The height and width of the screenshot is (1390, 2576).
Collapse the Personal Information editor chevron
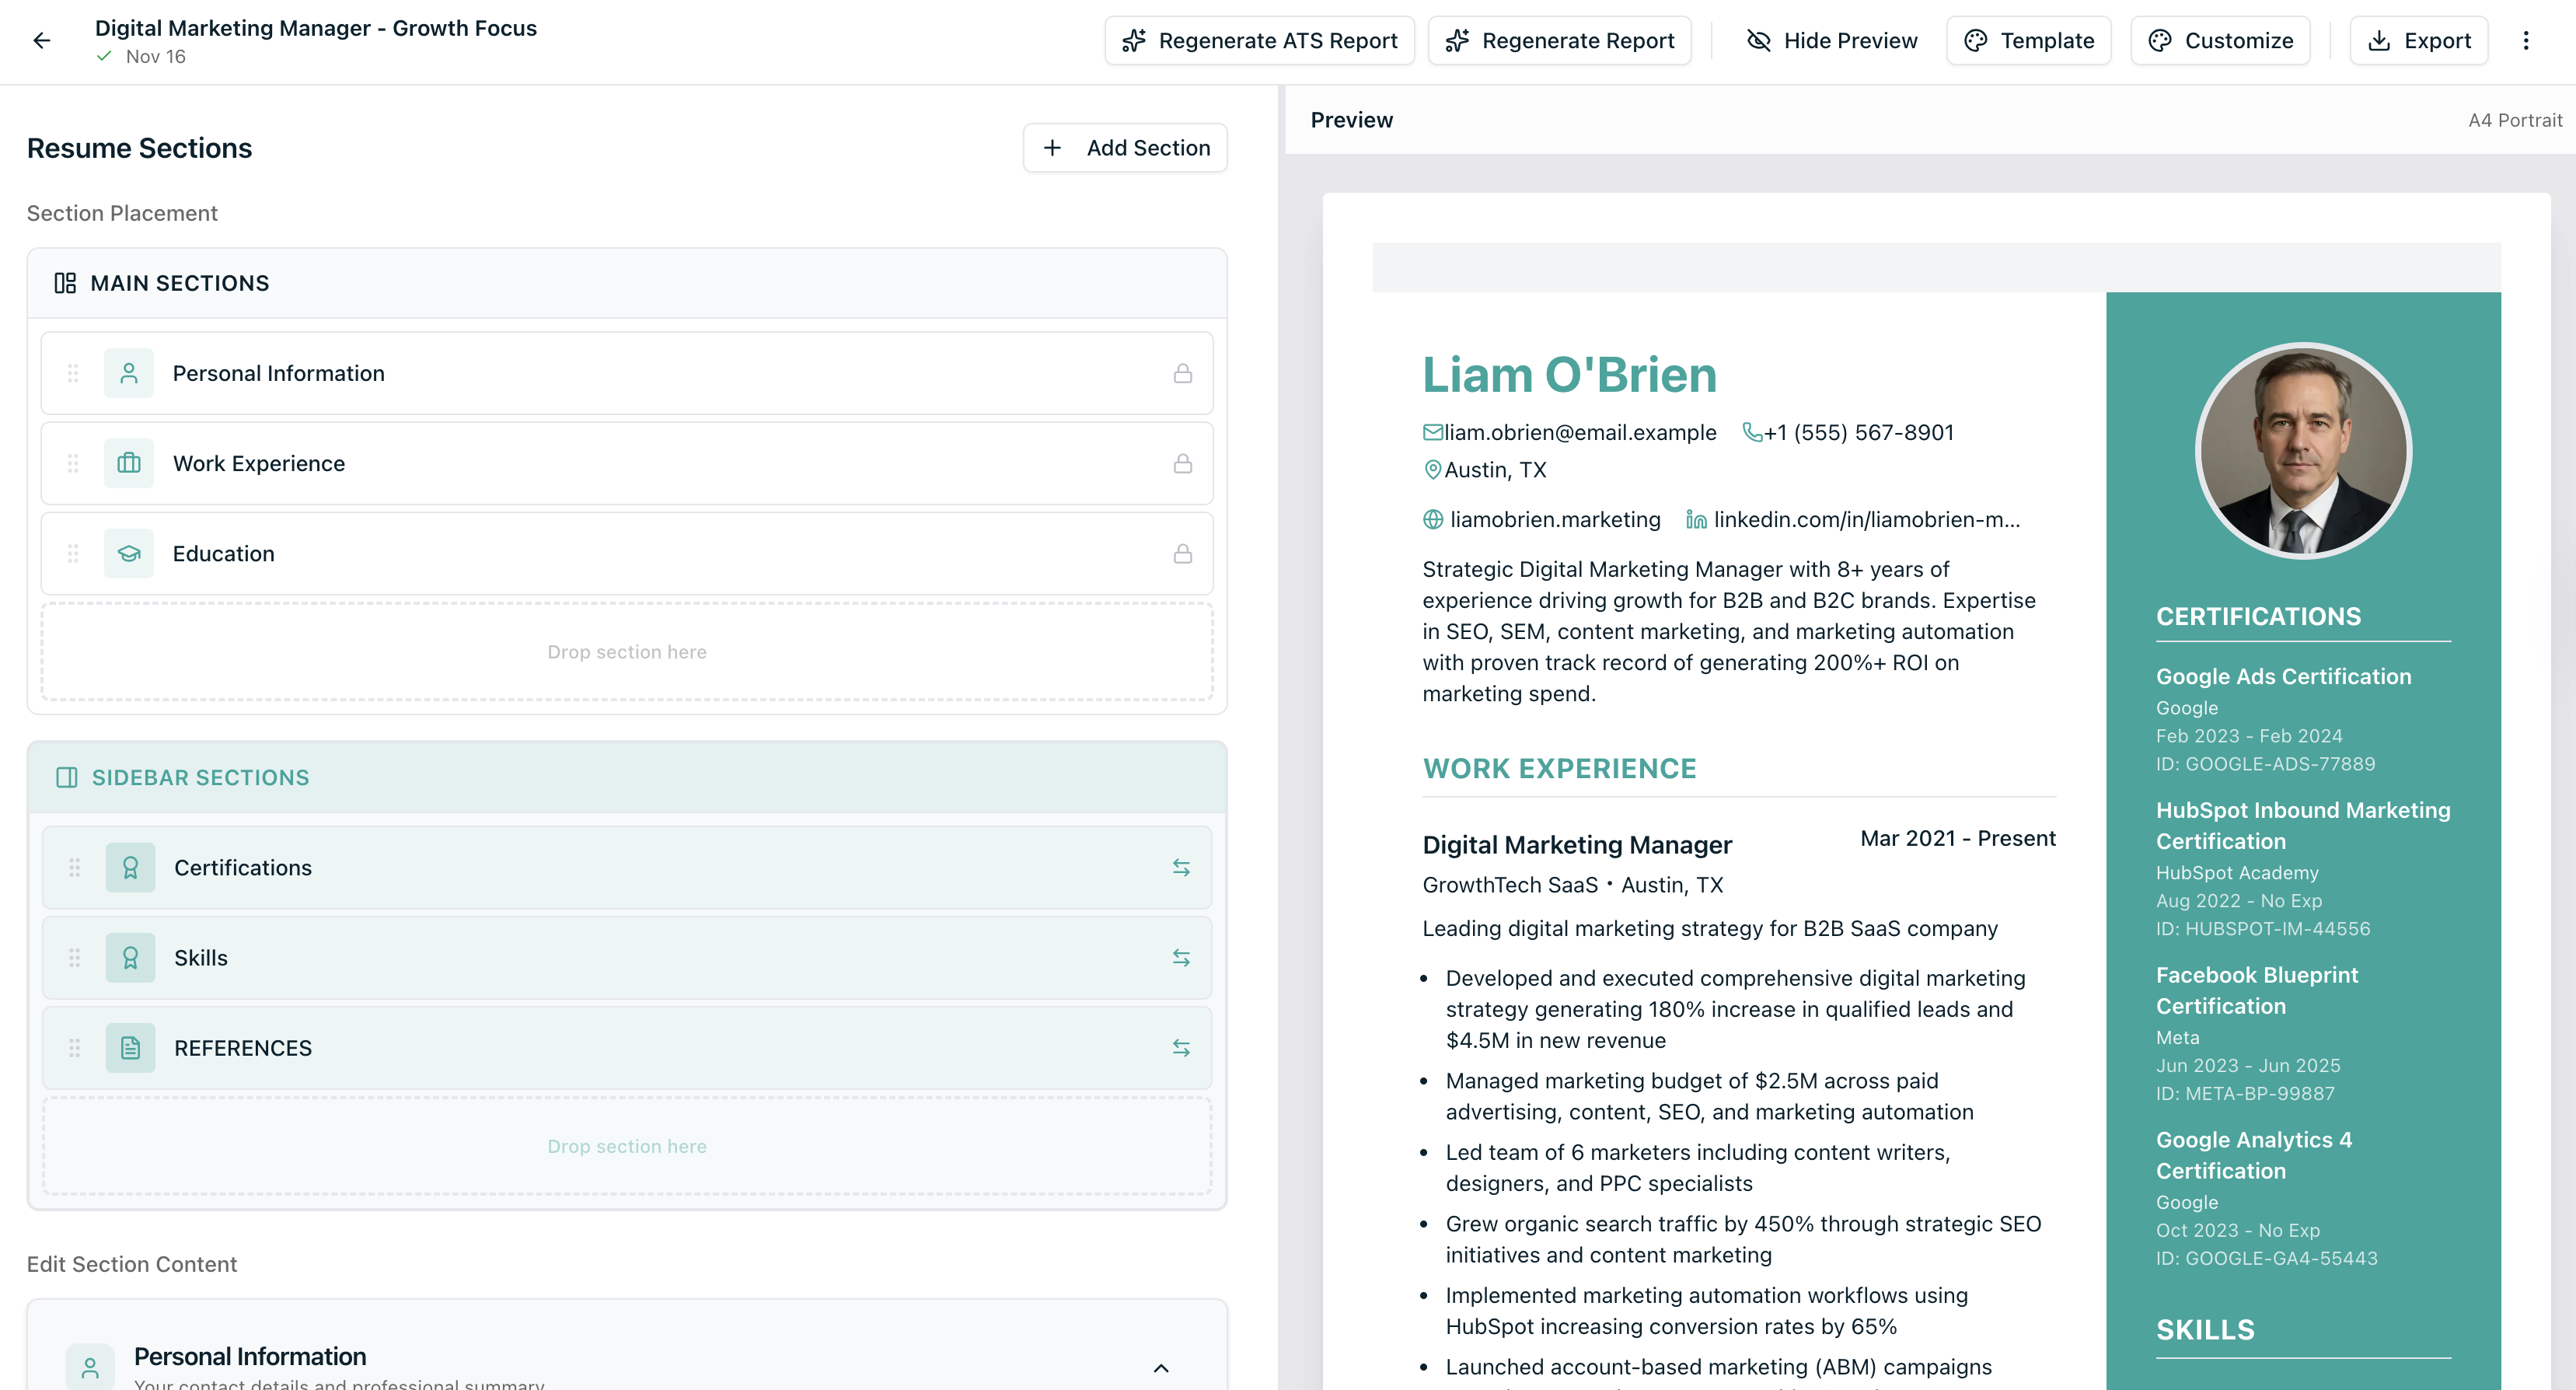point(1160,1367)
